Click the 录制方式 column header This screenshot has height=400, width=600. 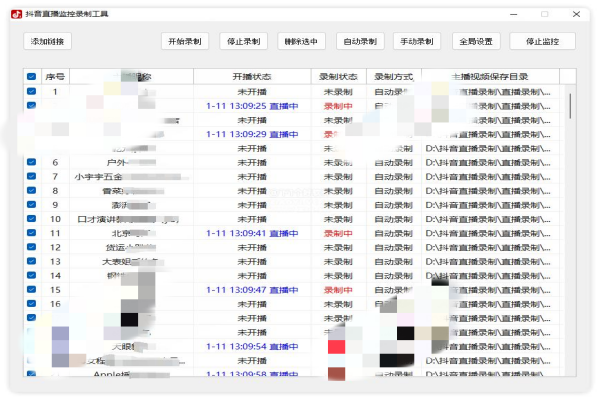pyautogui.click(x=394, y=77)
